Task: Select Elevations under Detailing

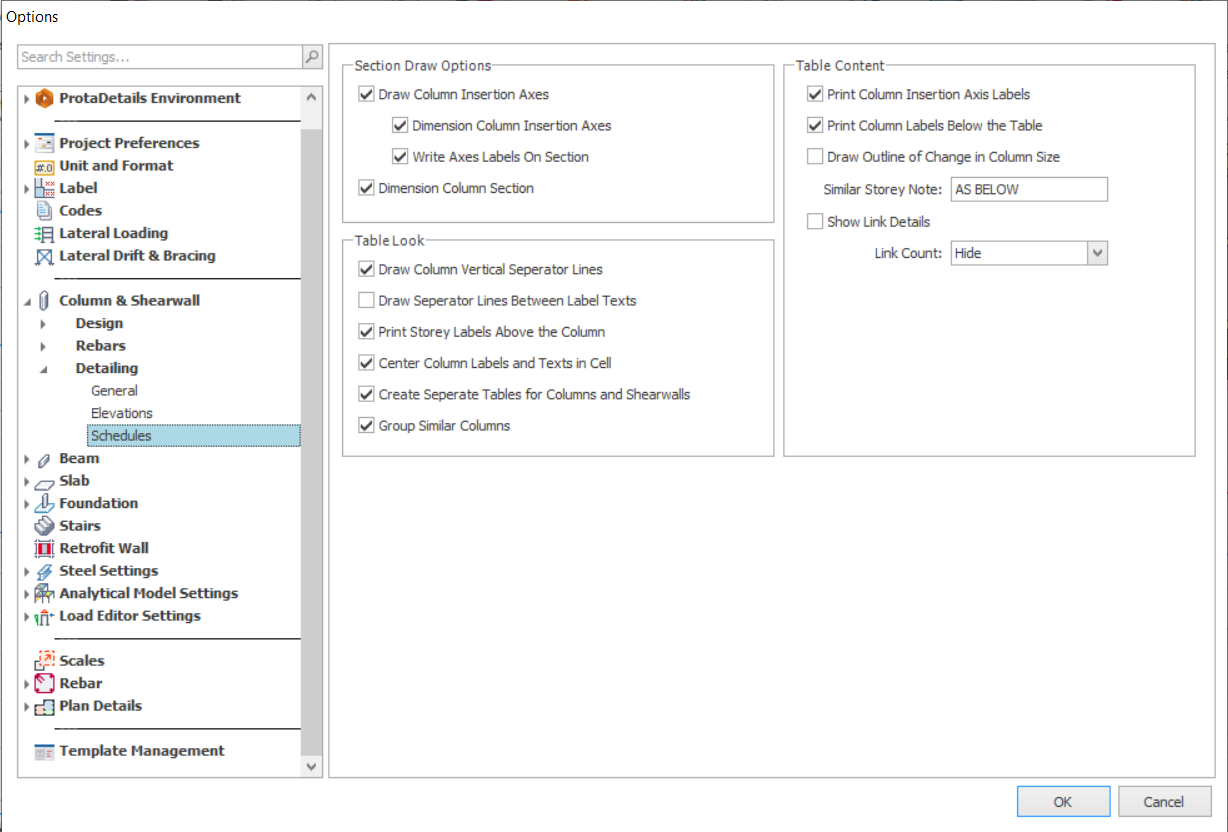Action: [122, 413]
